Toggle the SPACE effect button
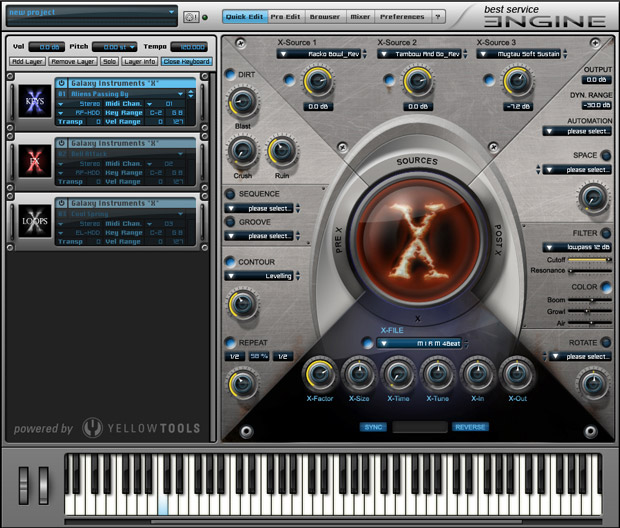Image resolution: width=620 pixels, height=528 pixels. click(x=605, y=155)
